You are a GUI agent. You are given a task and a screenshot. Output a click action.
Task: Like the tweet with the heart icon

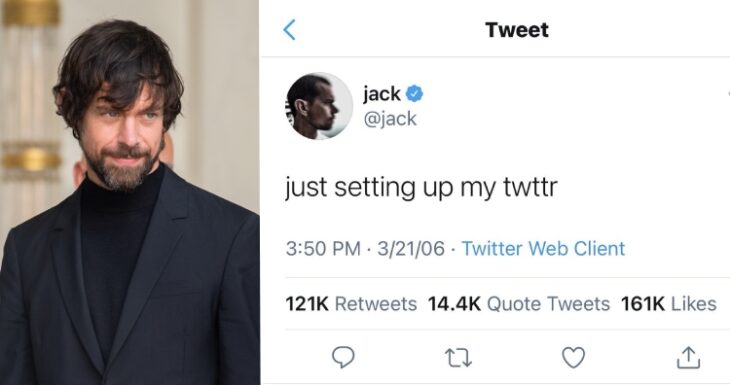(573, 358)
